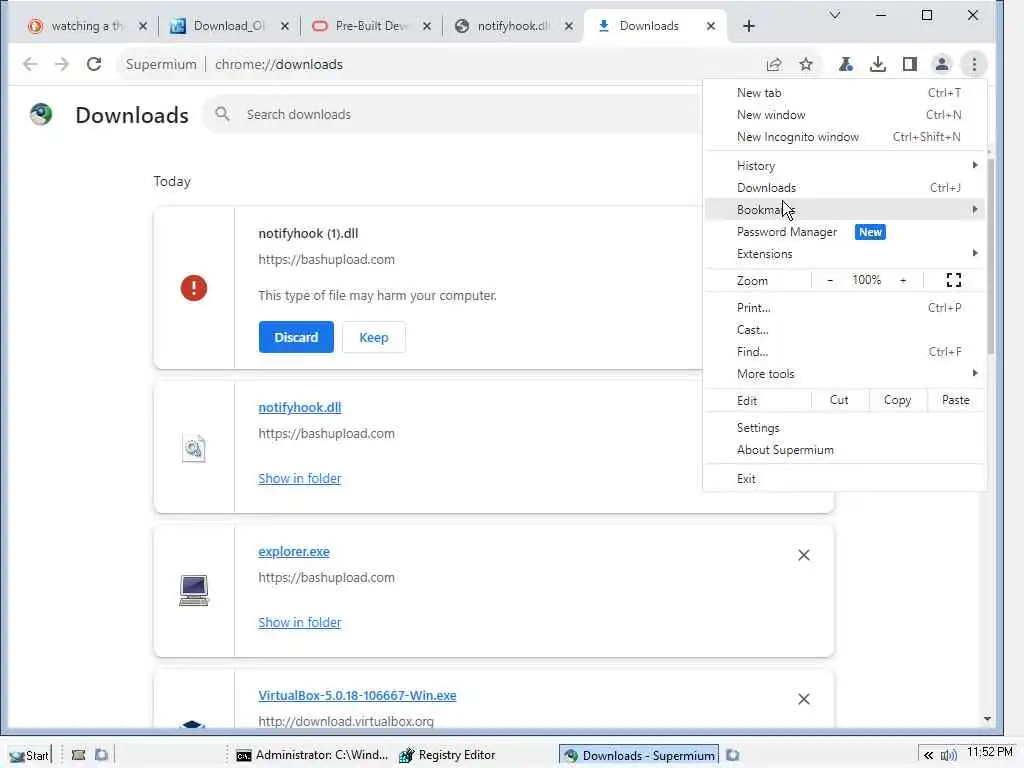
Task: Switch to Administrator command prompt taskbar item
Action: pyautogui.click(x=312, y=756)
